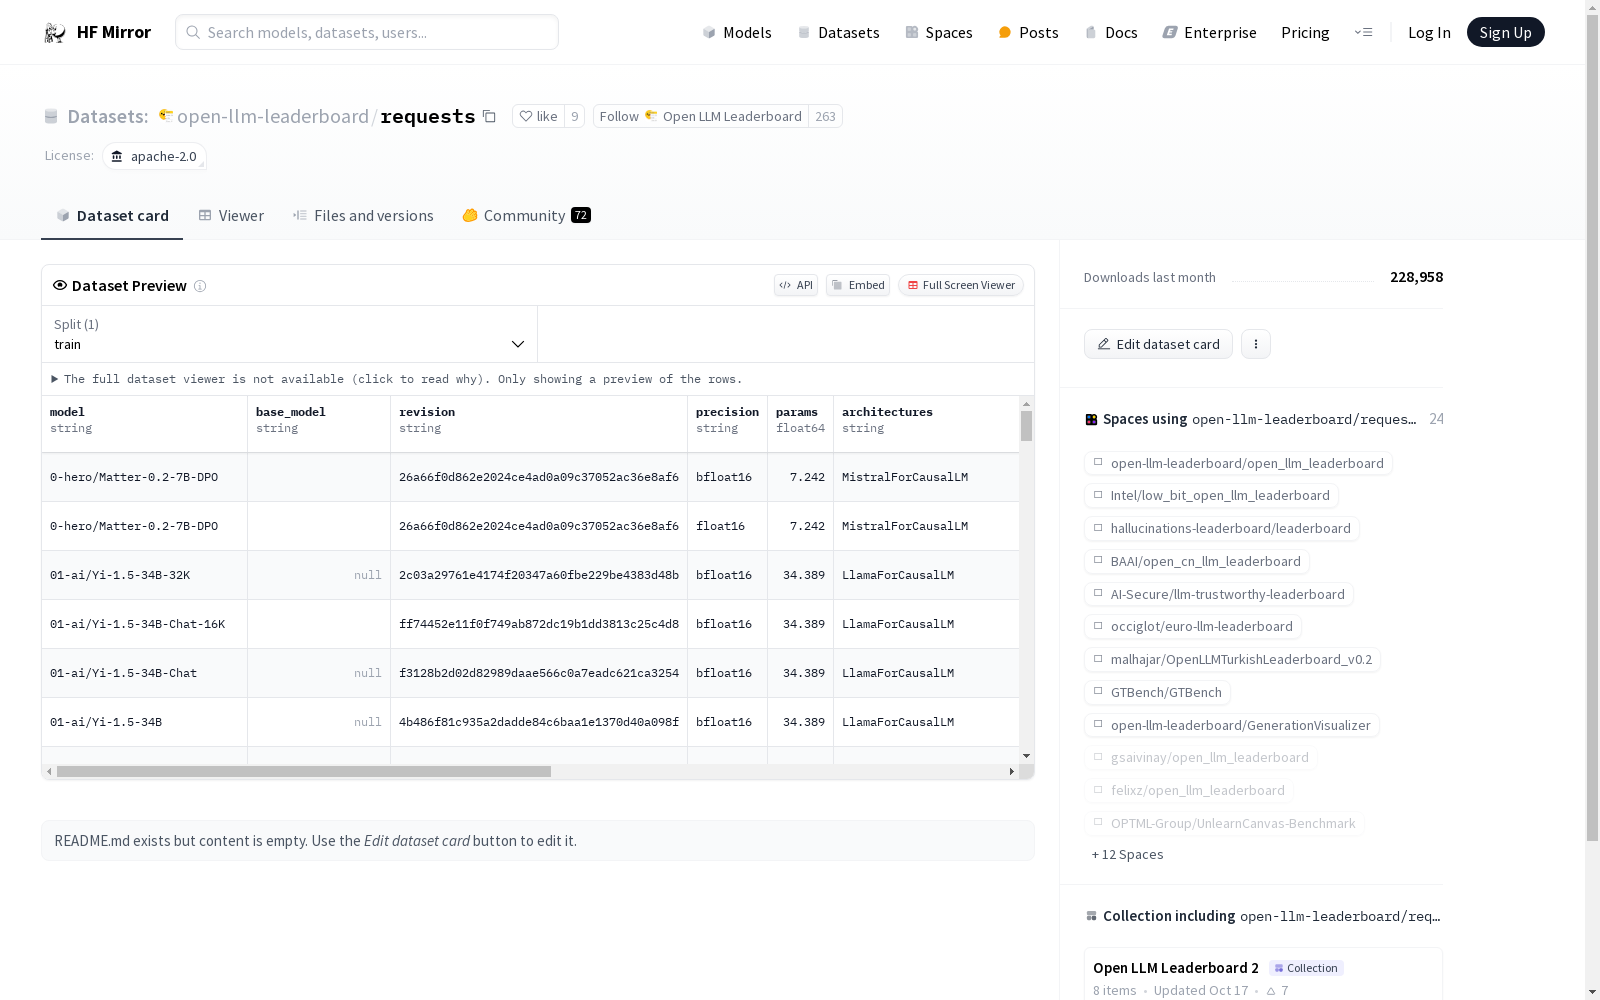This screenshot has height=1000, width=1600.
Task: Open the three-dot dataset options menu
Action: click(x=1256, y=344)
